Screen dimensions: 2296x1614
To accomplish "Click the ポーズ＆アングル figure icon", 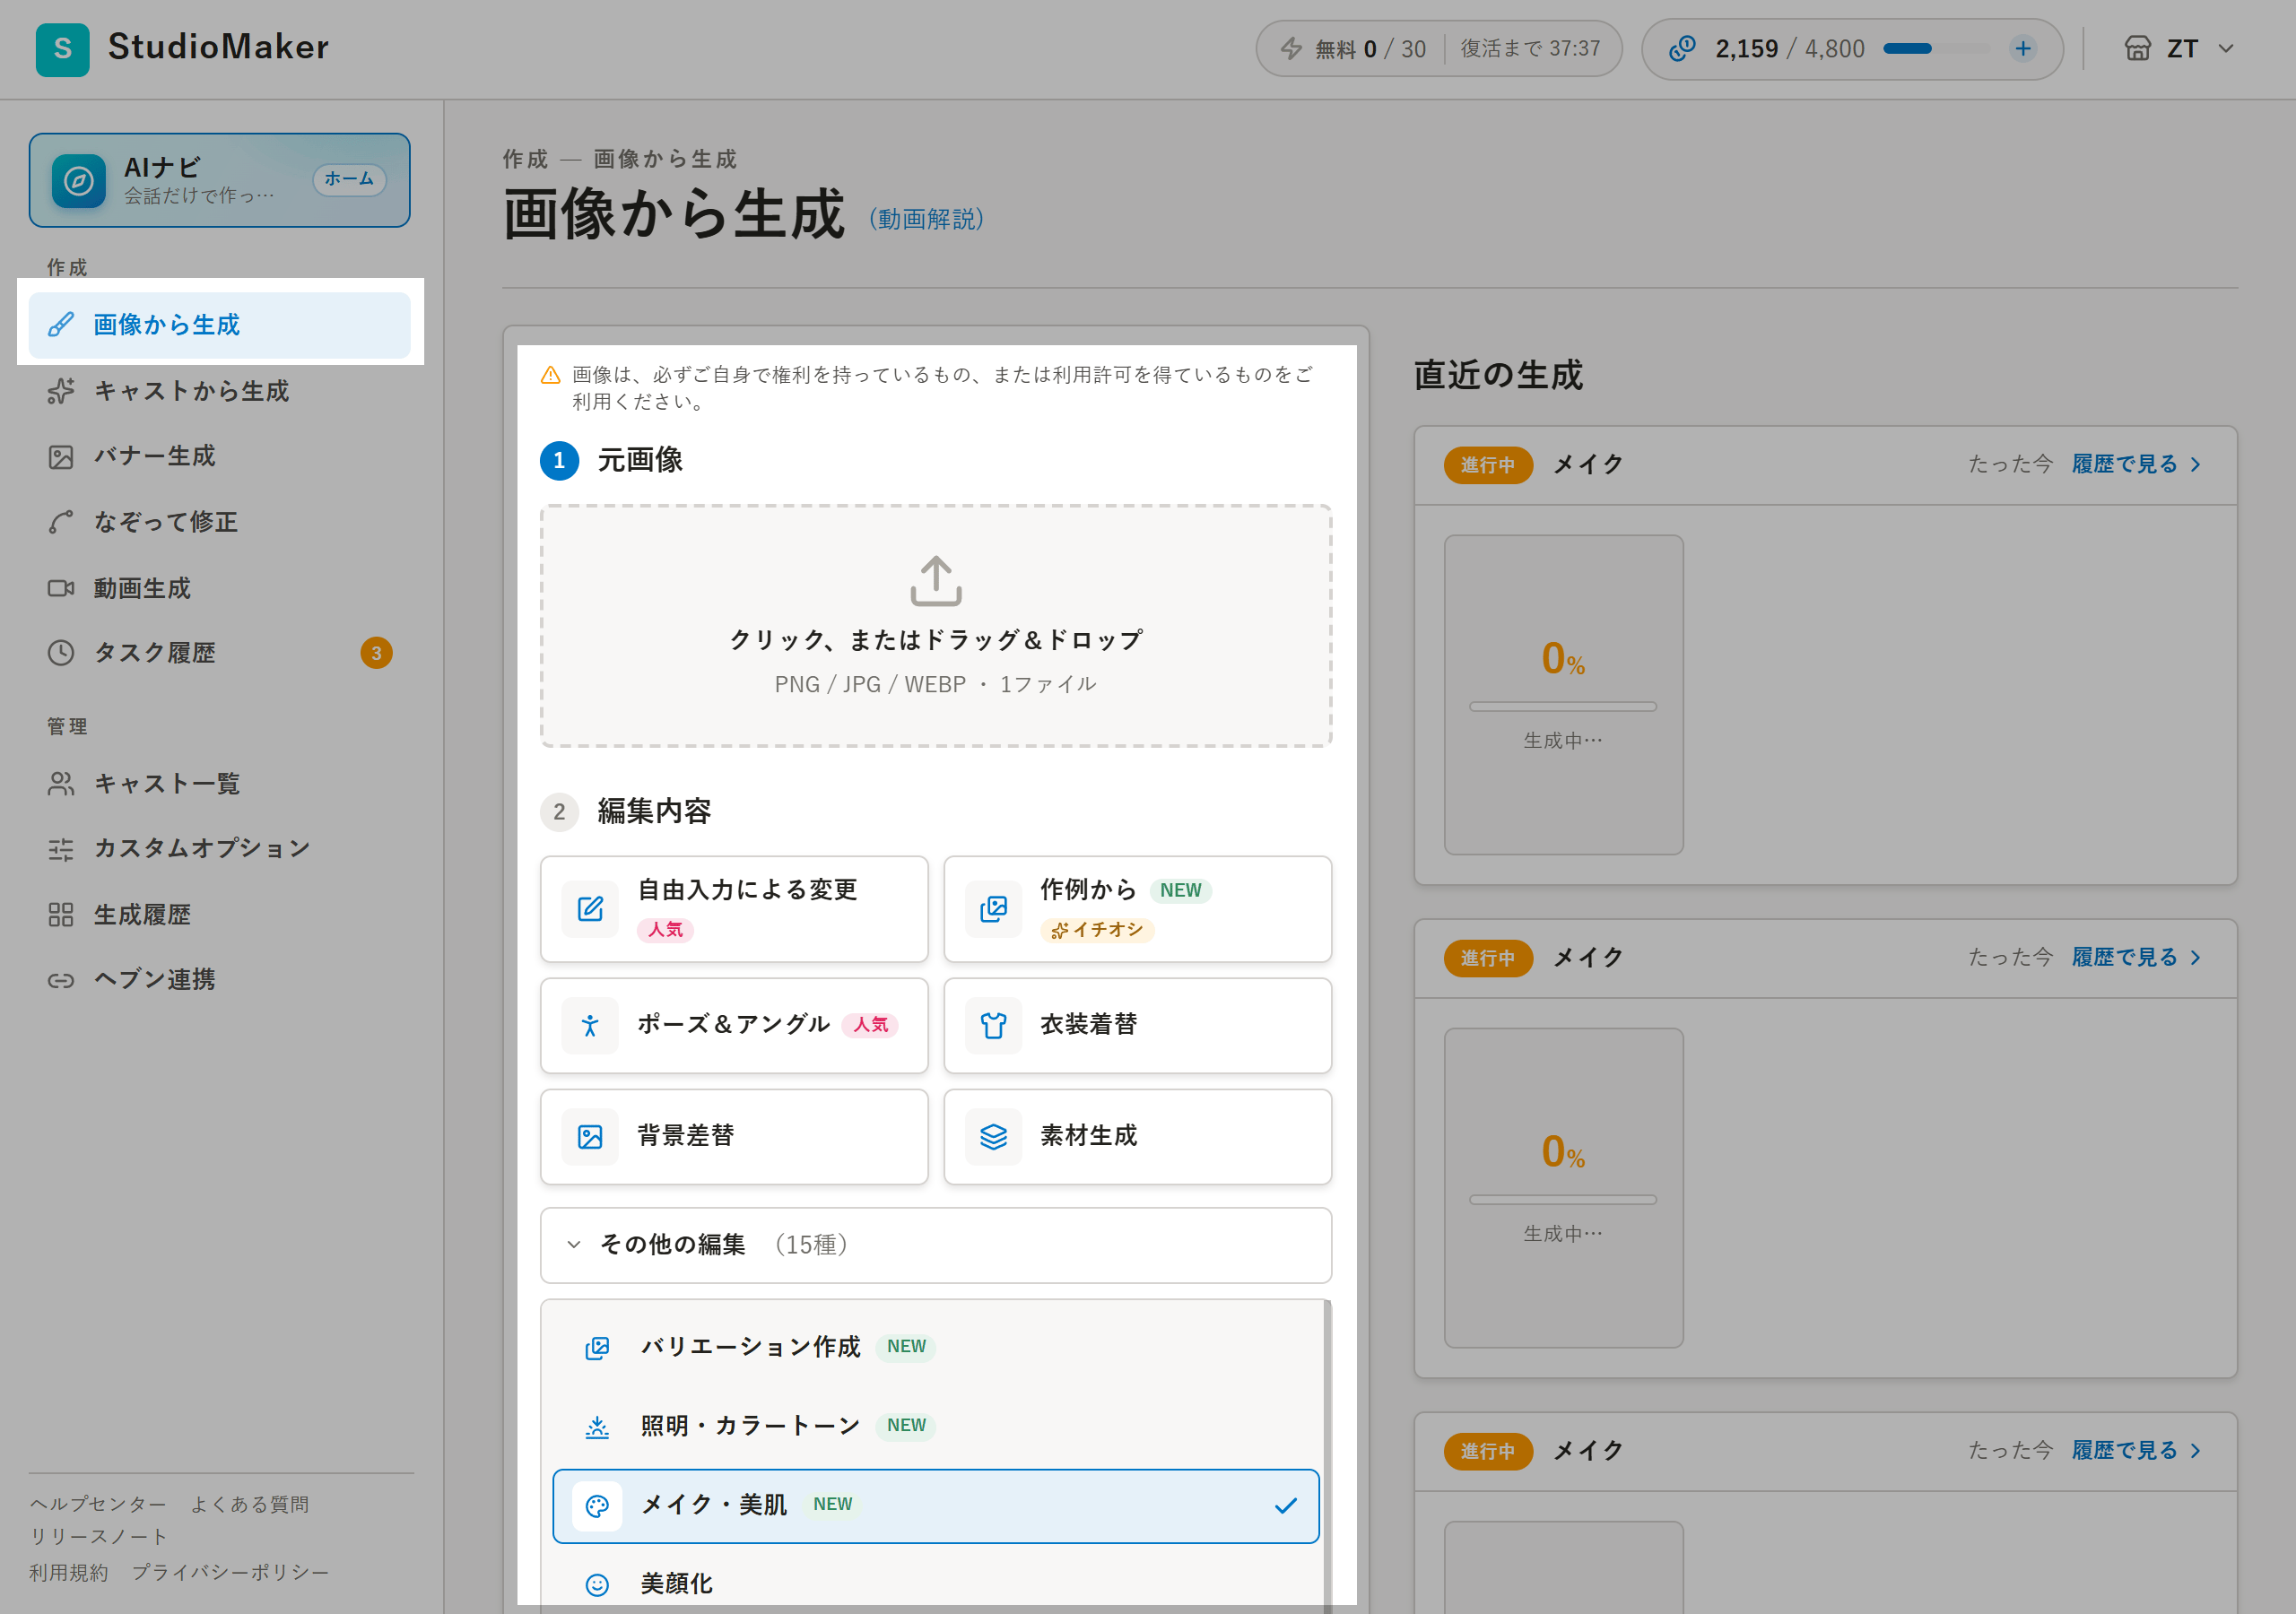I will (x=590, y=1026).
